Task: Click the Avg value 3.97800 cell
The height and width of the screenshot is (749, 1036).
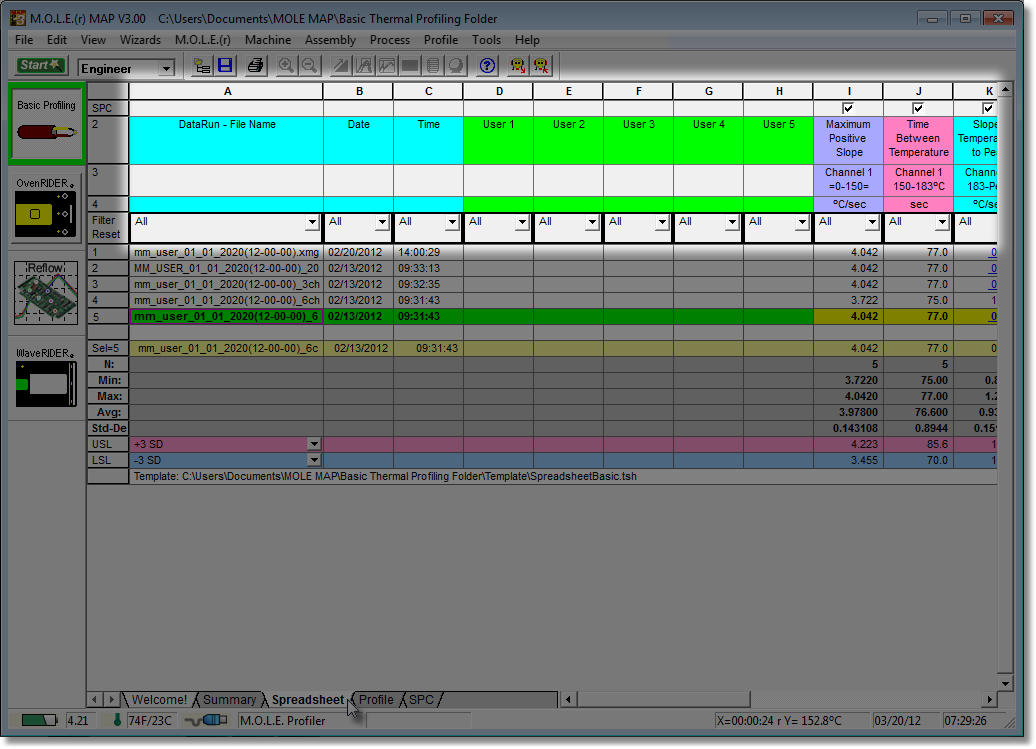Action: click(x=848, y=412)
